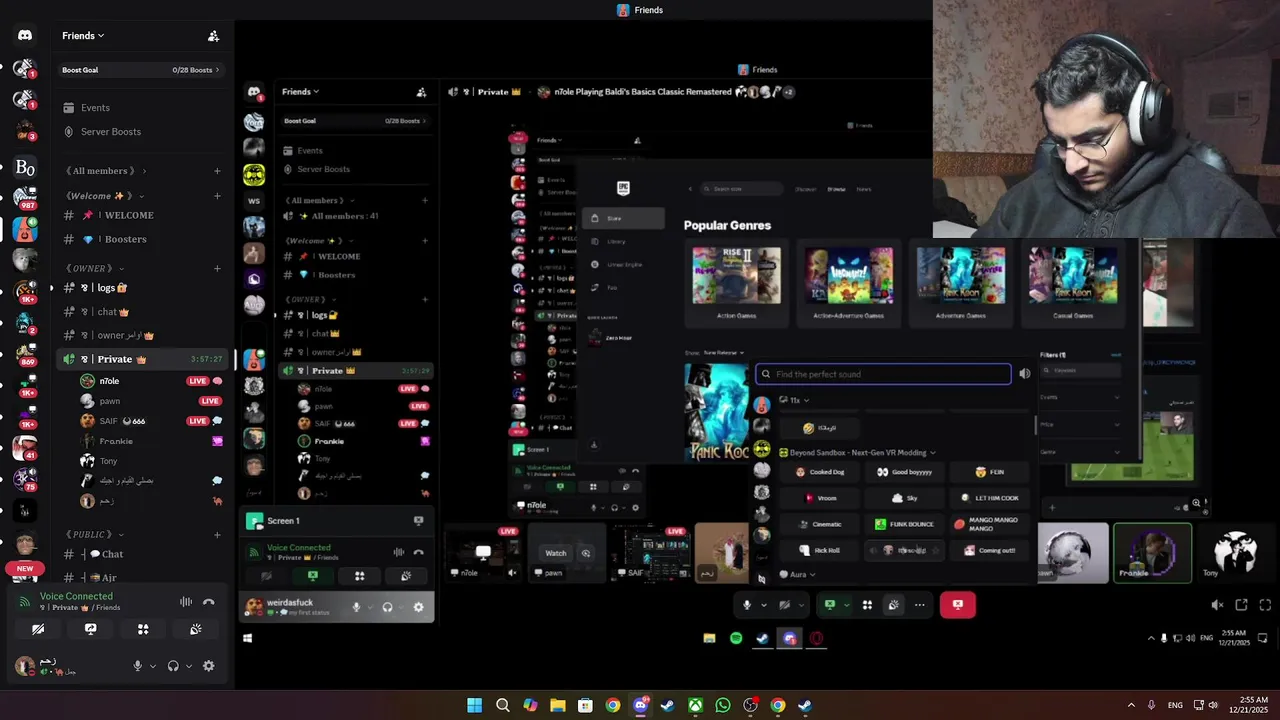Image resolution: width=1280 pixels, height=720 pixels.
Task: Toggle microphone mute in bottom call controls
Action: click(746, 605)
